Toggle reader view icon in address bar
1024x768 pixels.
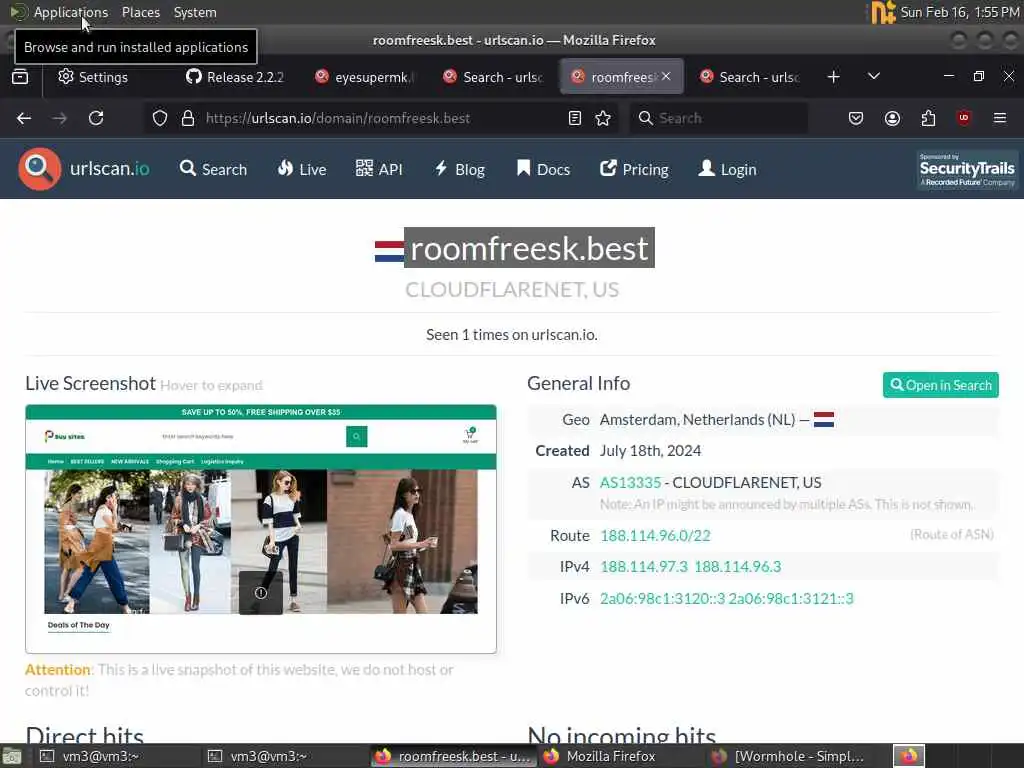[575, 118]
